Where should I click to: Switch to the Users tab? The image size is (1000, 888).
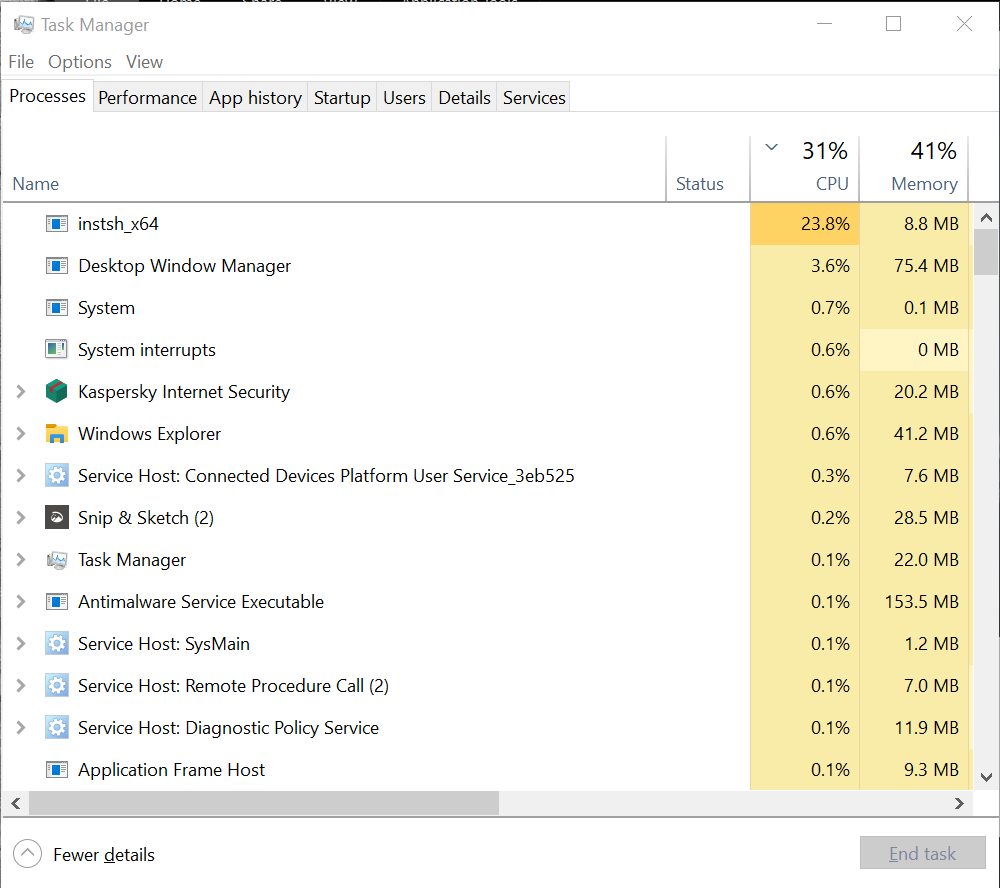coord(404,98)
